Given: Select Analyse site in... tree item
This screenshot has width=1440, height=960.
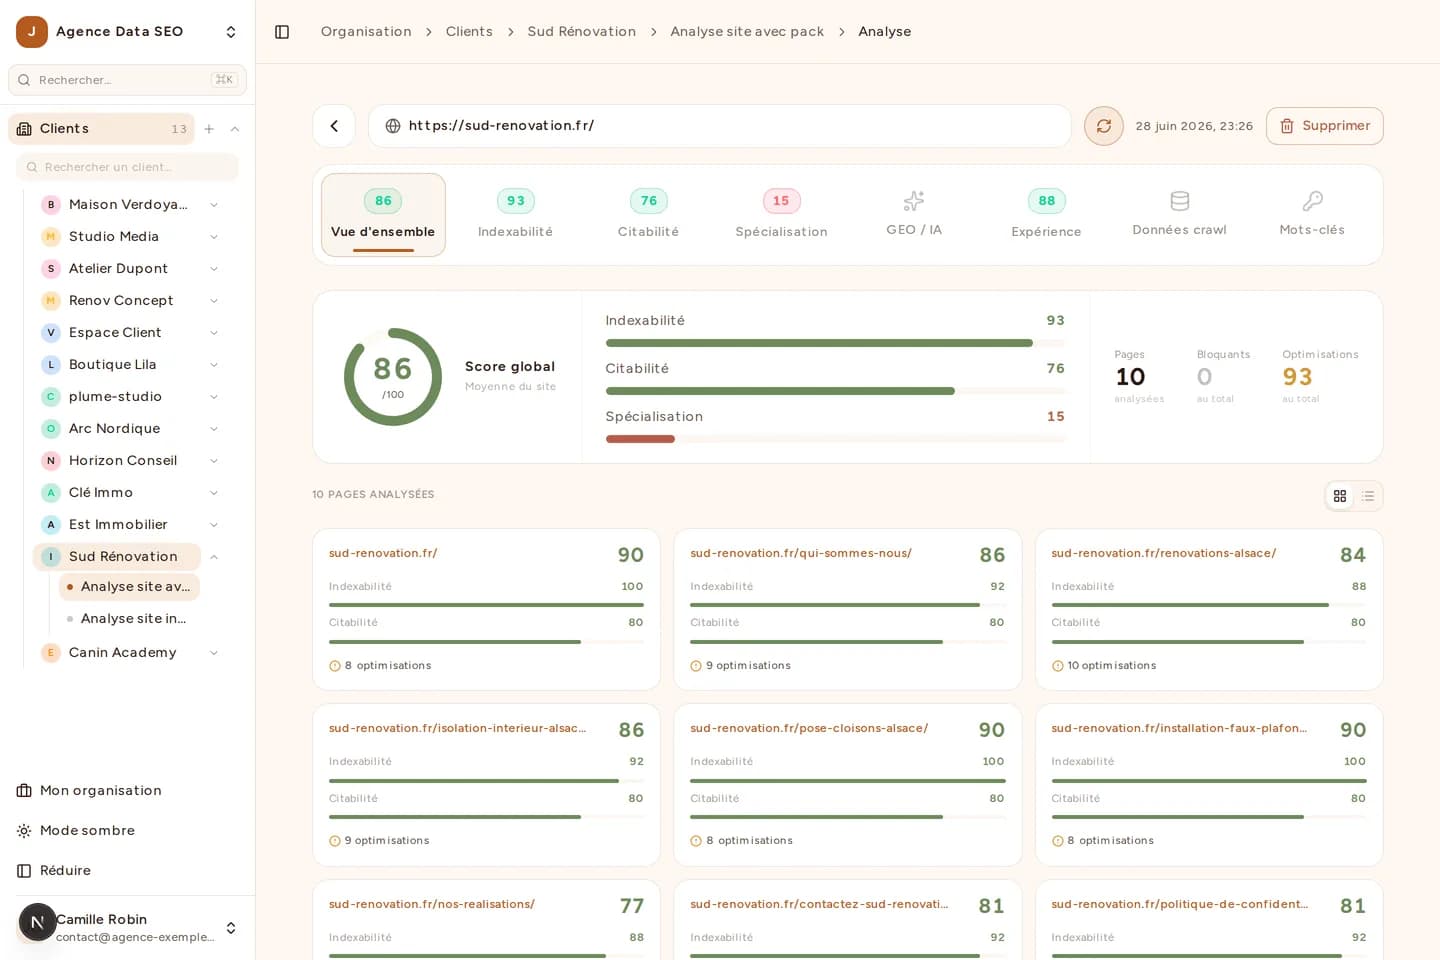Looking at the screenshot, I should point(129,619).
